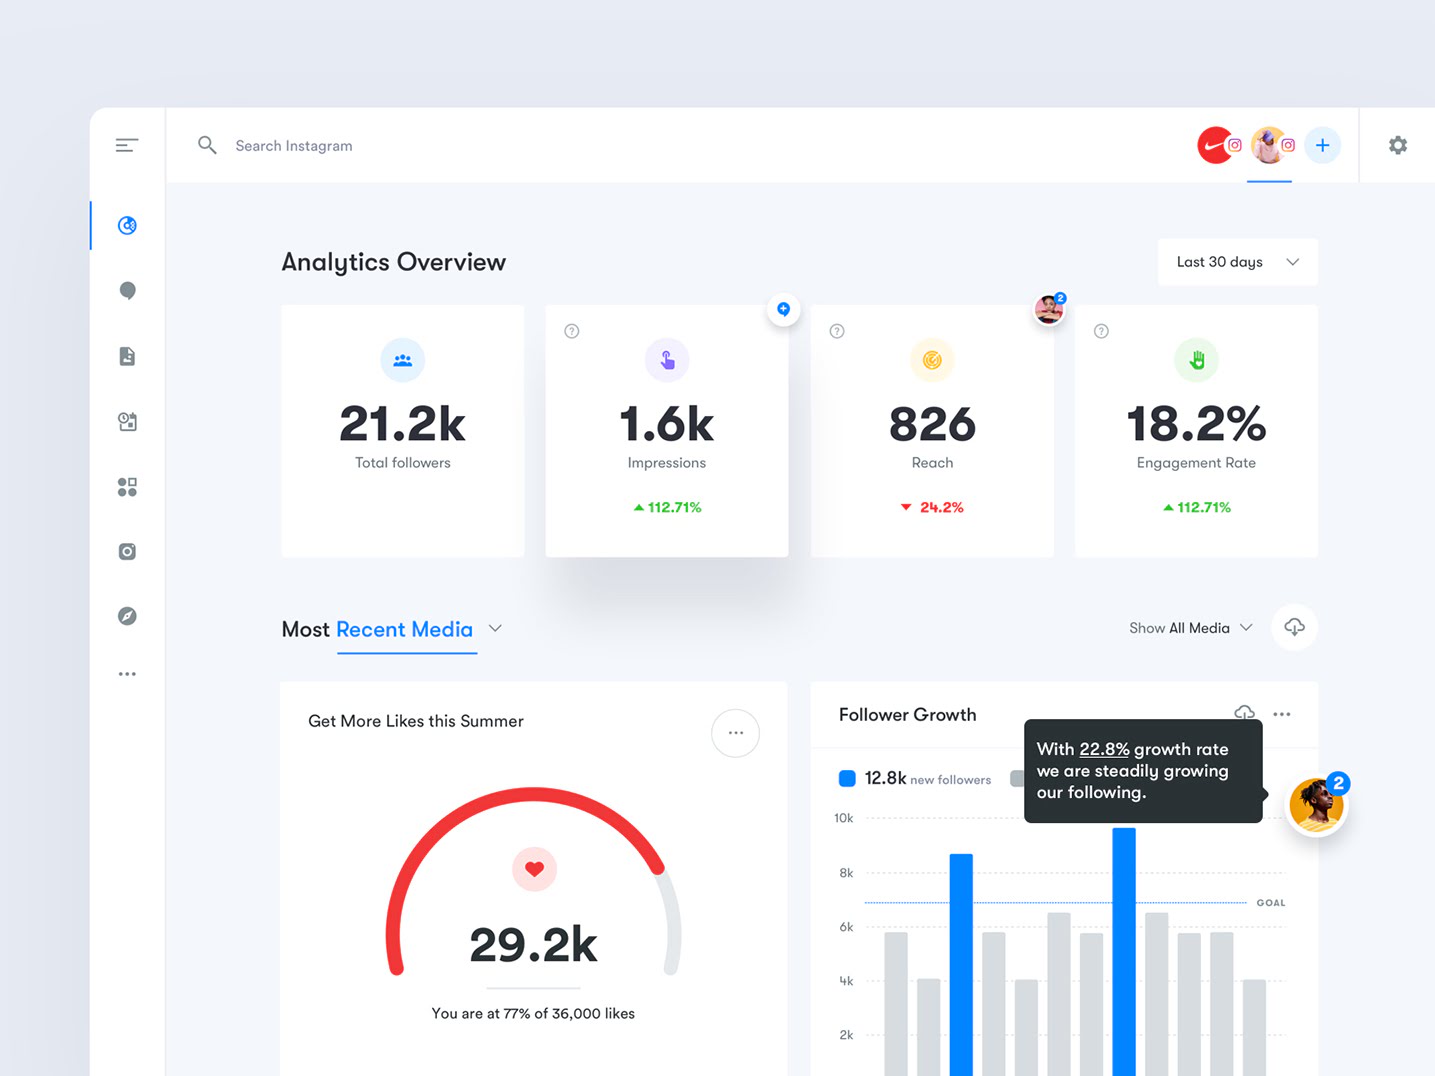Select the documents icon in the sidebar
This screenshot has width=1435, height=1076.
point(127,356)
